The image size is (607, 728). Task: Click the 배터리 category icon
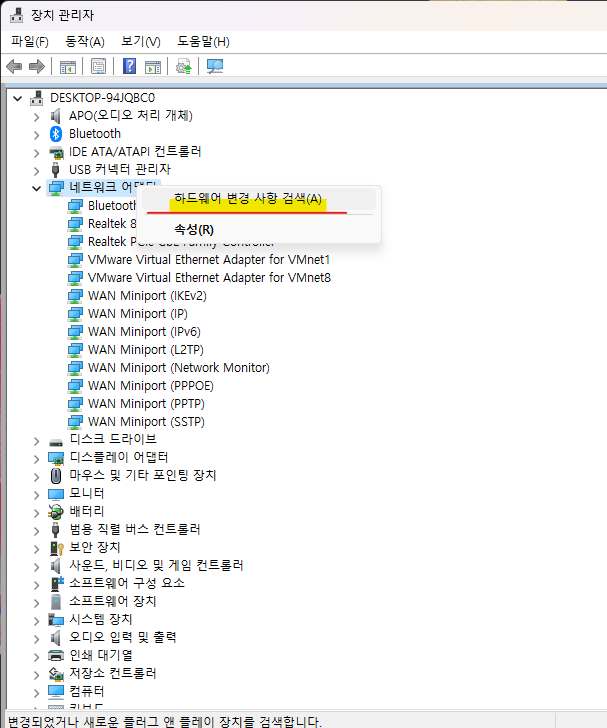pyautogui.click(x=56, y=512)
